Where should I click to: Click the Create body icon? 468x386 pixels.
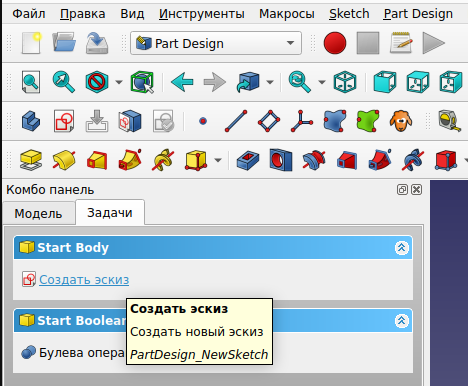point(31,121)
